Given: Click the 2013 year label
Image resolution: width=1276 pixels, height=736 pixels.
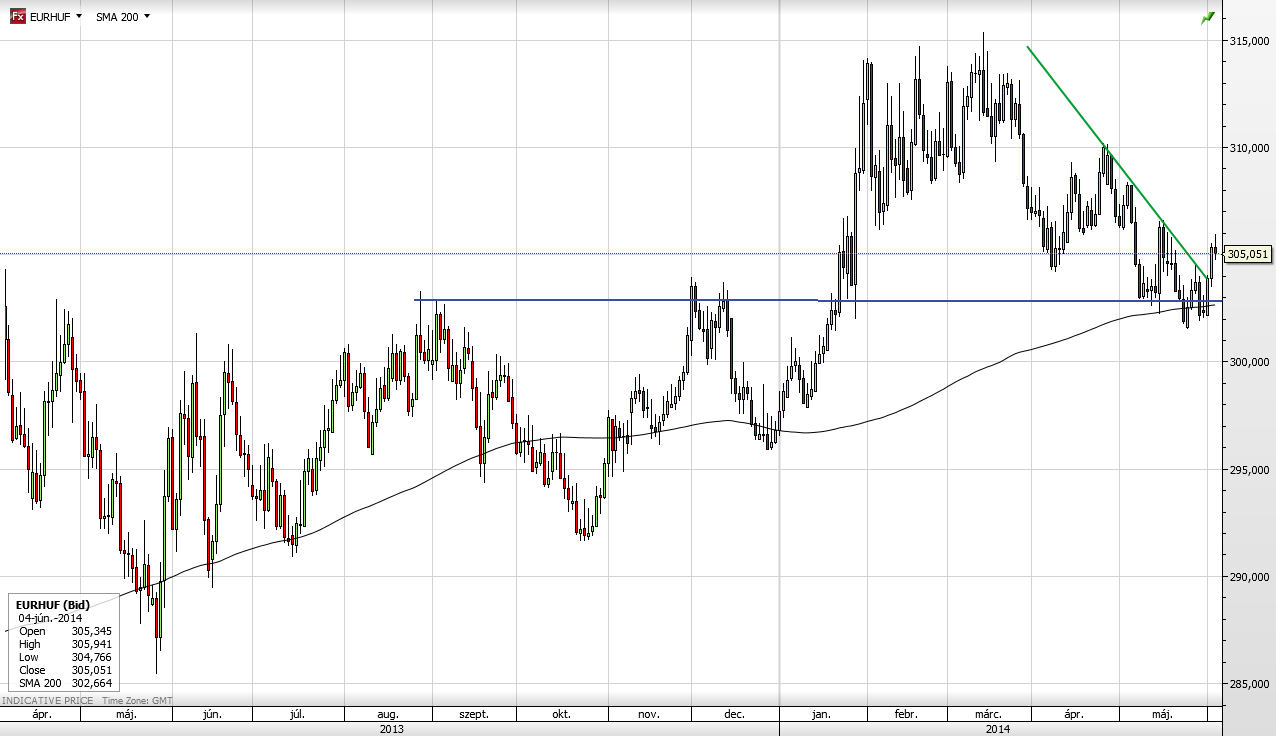Looking at the screenshot, I should [391, 729].
